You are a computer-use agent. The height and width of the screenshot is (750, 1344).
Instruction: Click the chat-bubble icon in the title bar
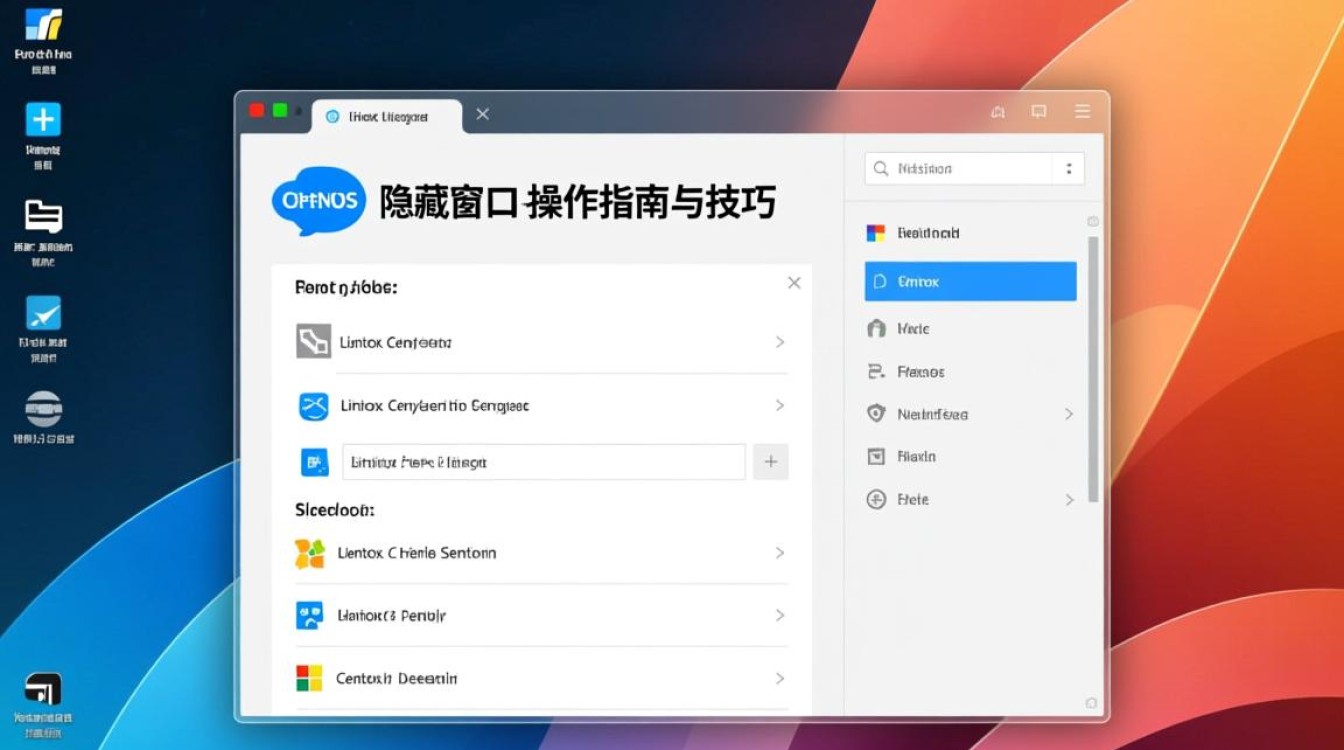[x=1039, y=112]
